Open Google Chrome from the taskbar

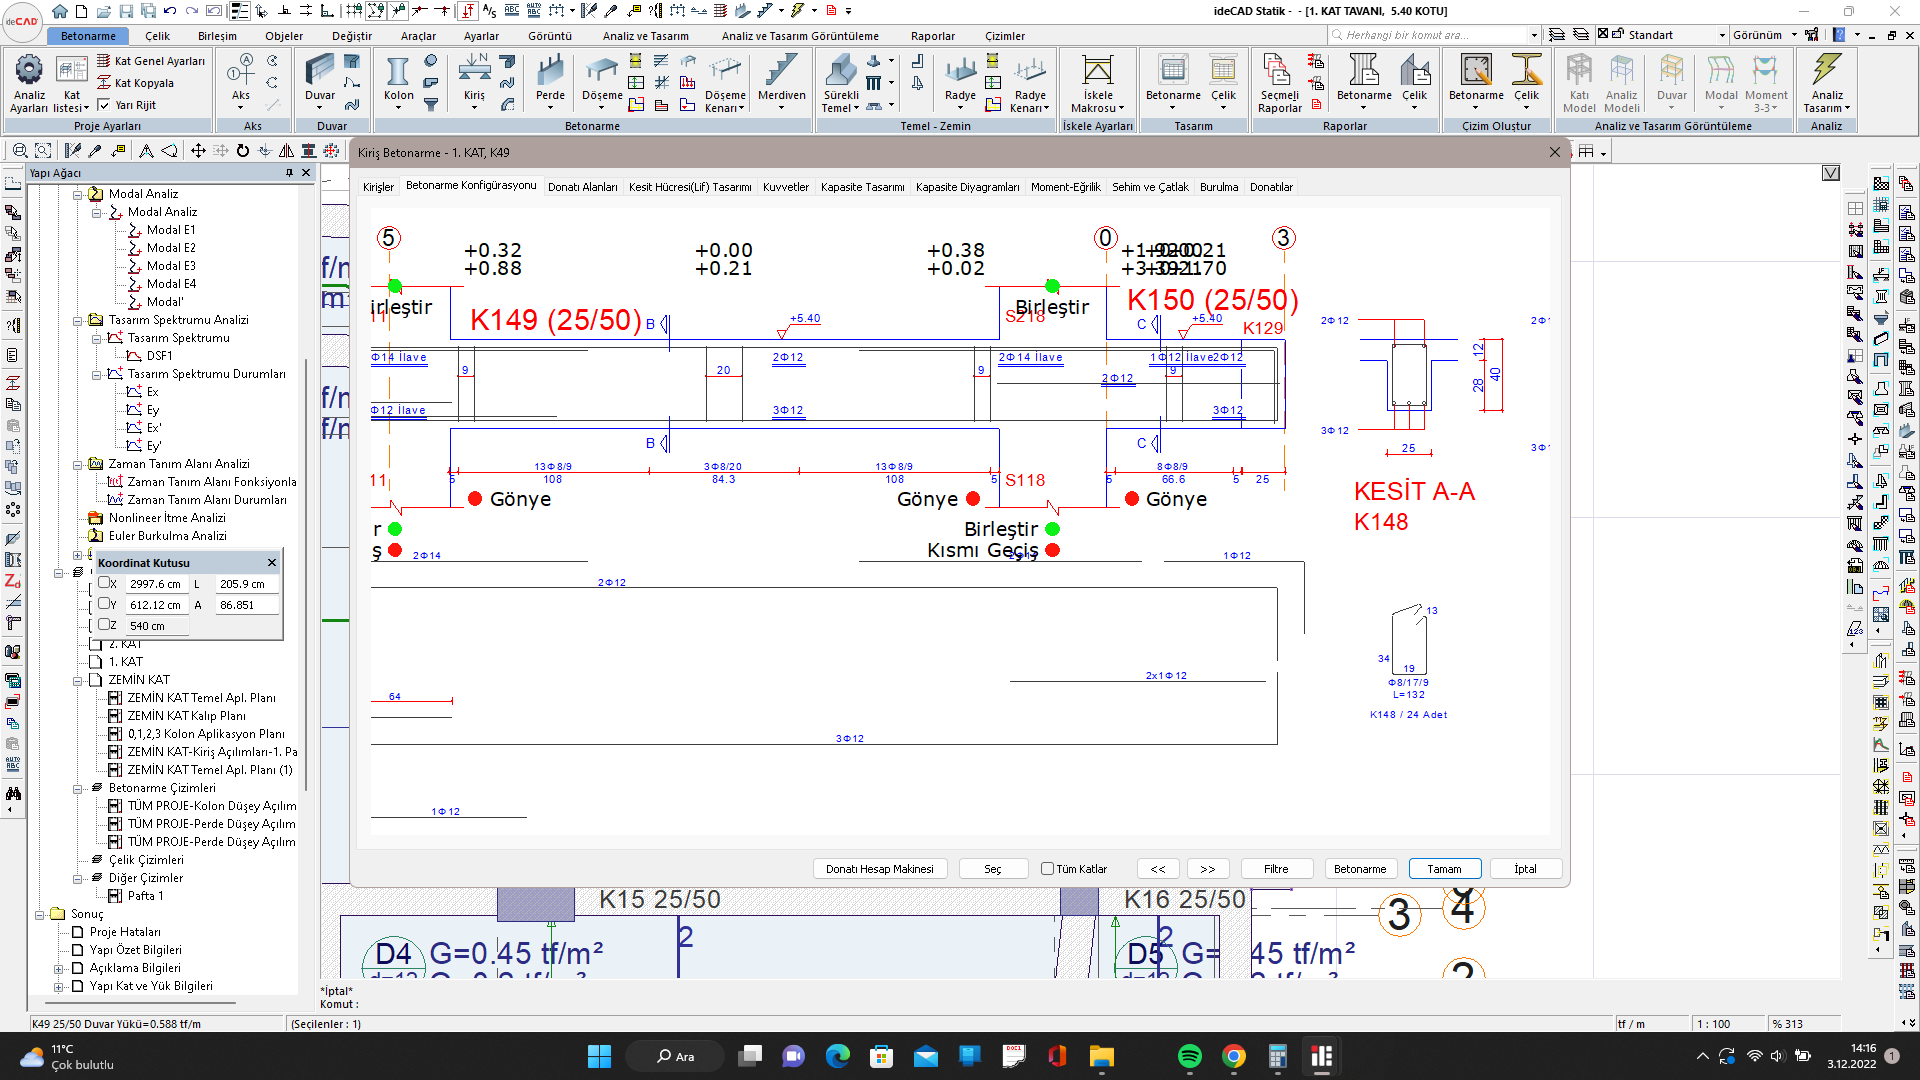point(1233,1056)
